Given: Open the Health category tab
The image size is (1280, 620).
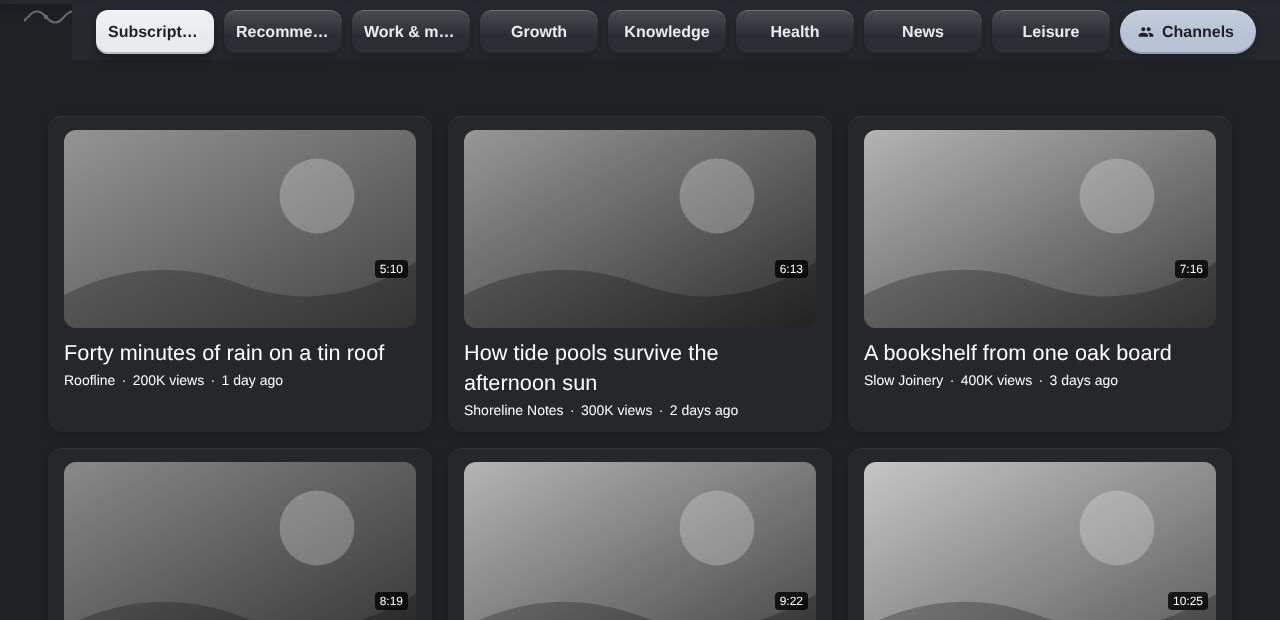Looking at the screenshot, I should click(x=795, y=32).
